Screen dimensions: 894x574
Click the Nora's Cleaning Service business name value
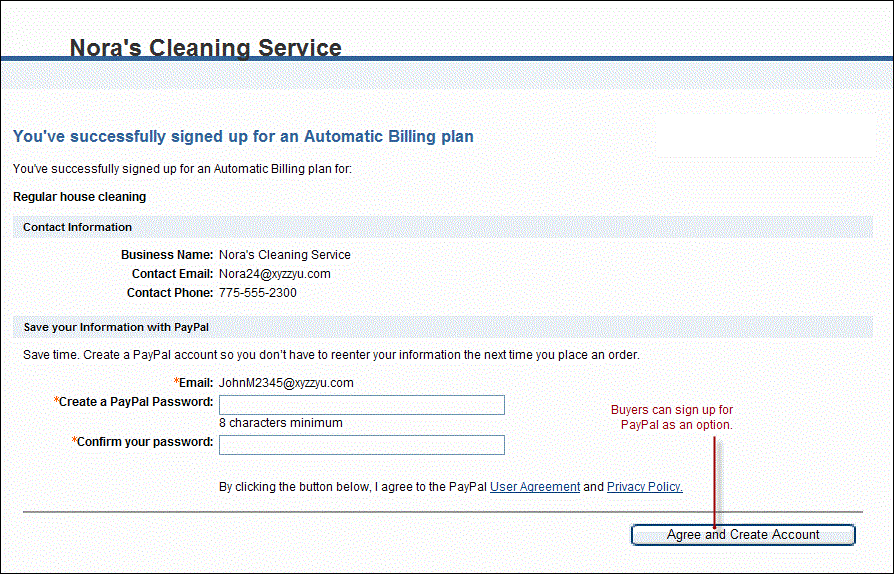pos(284,255)
